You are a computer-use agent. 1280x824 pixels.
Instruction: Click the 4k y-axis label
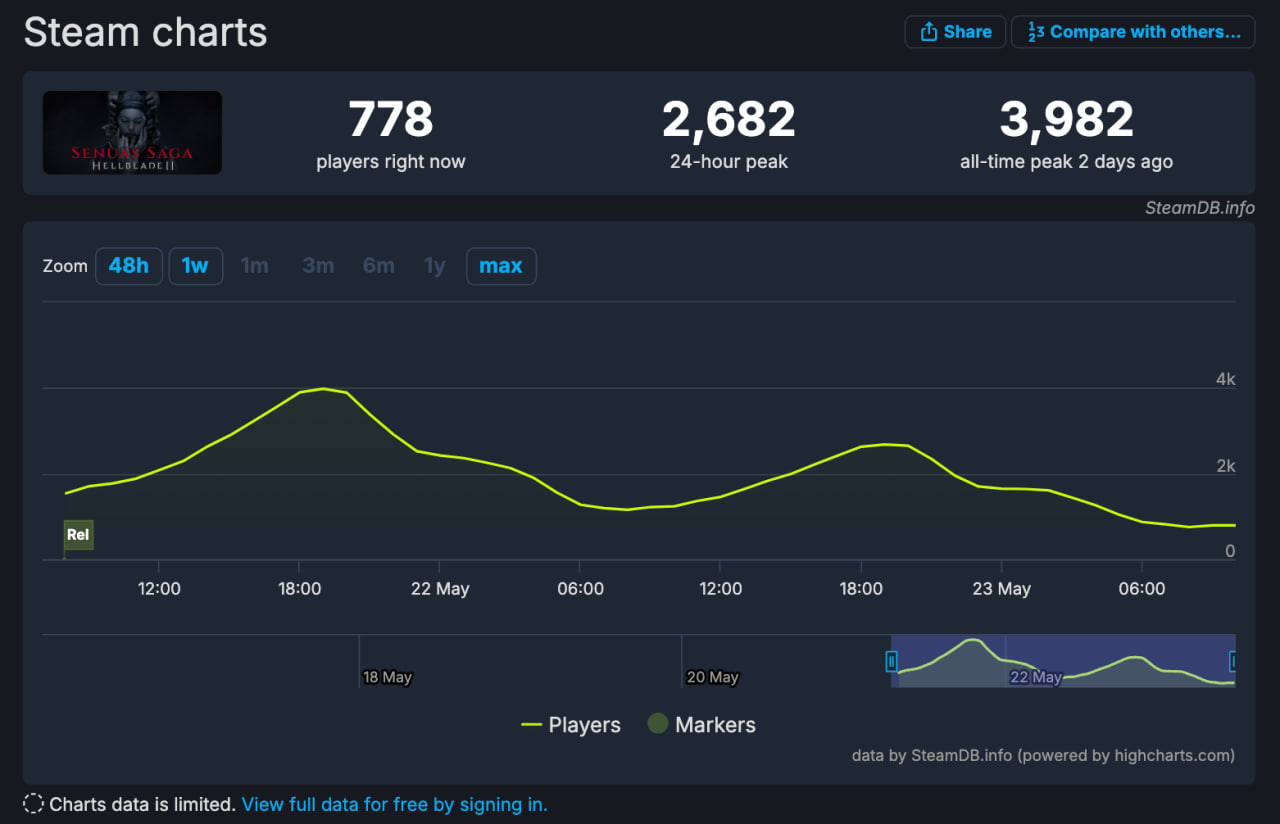pyautogui.click(x=1225, y=379)
